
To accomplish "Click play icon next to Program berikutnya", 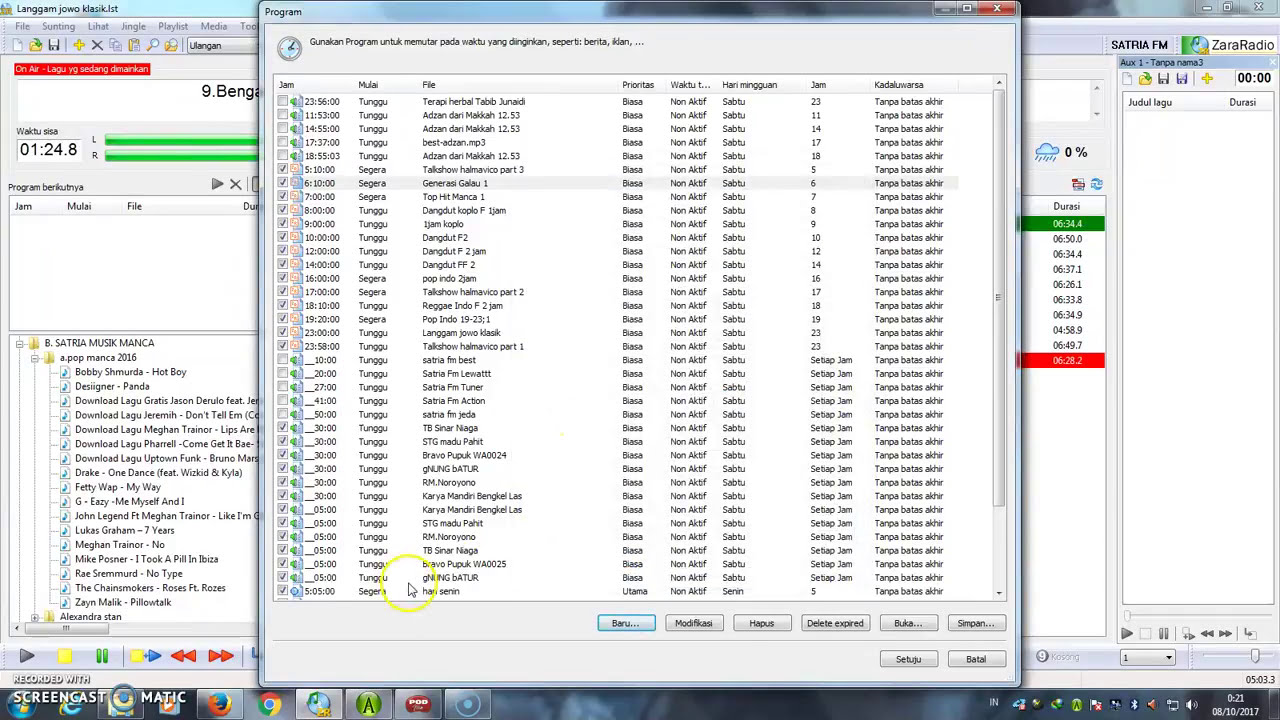I will point(217,184).
